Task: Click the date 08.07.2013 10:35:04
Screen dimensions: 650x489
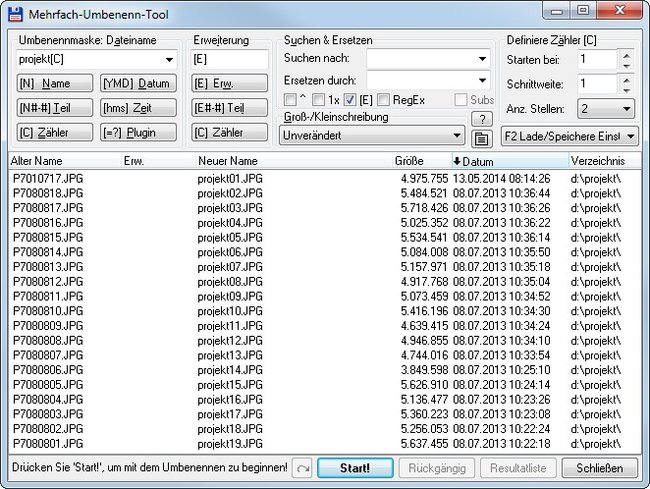Action: pyautogui.click(x=502, y=282)
